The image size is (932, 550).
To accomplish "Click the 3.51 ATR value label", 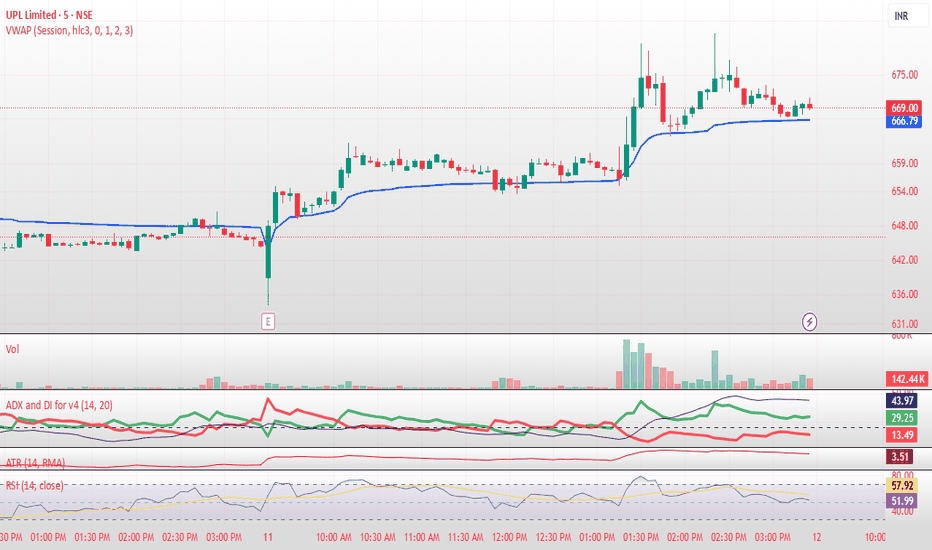I will [900, 457].
